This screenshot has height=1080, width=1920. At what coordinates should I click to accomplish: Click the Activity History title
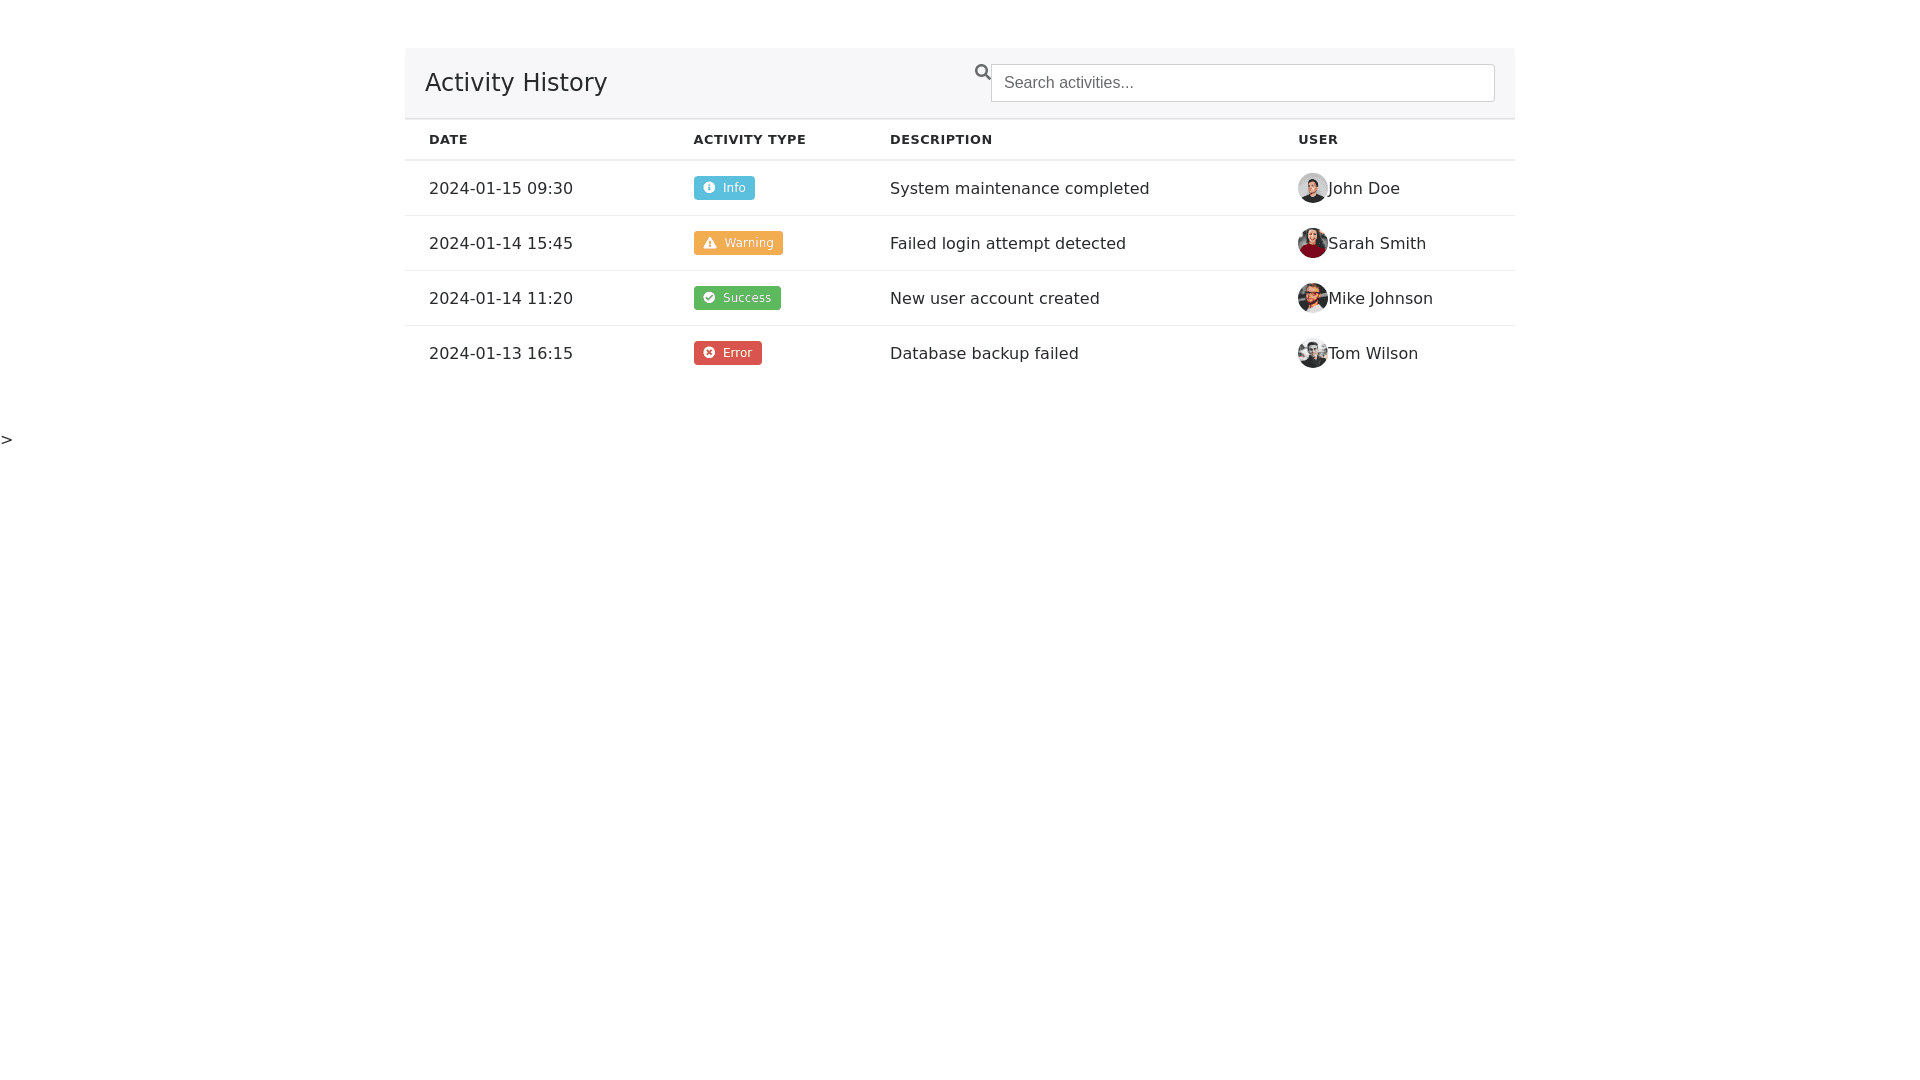tap(515, 83)
